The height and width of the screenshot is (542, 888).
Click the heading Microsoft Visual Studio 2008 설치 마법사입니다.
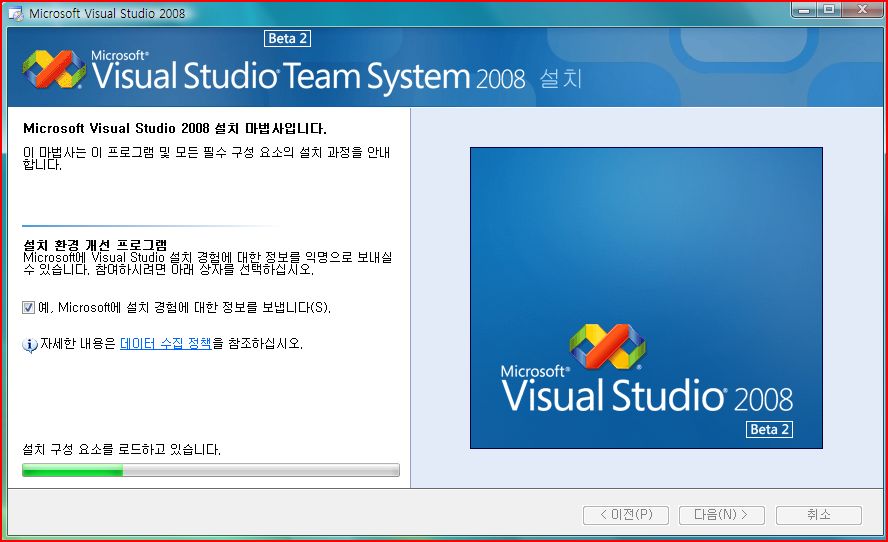[174, 129]
